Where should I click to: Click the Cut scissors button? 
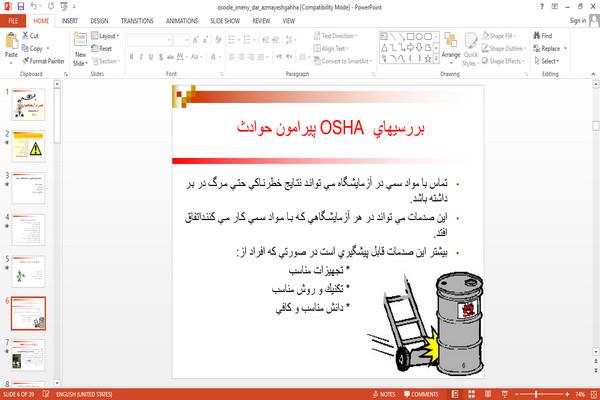[30, 36]
